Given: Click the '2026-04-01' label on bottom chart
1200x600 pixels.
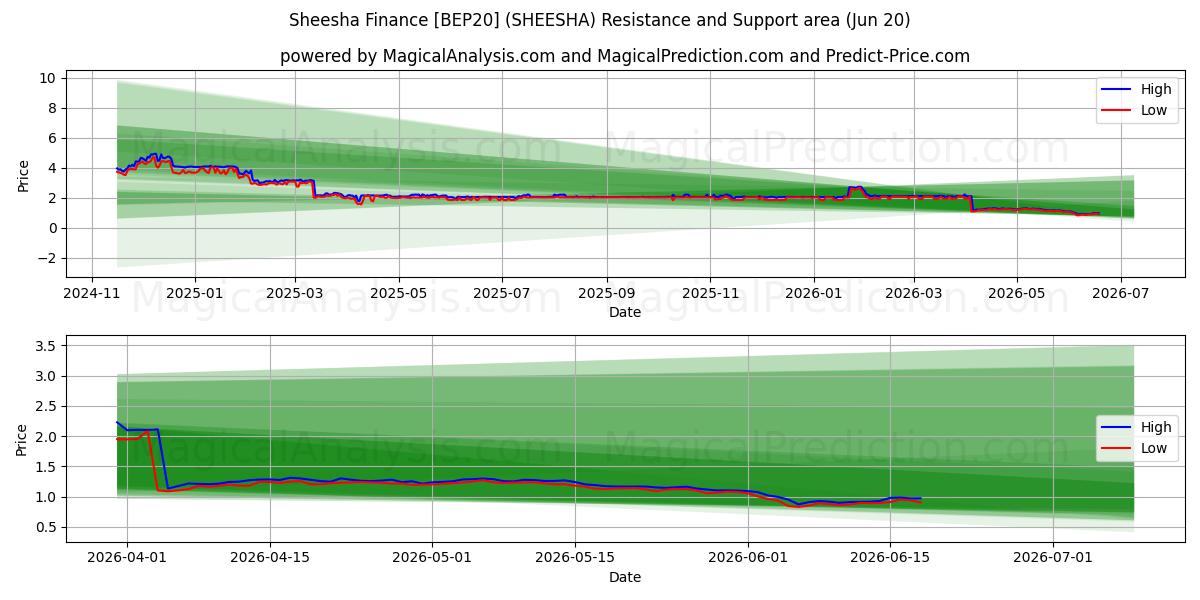Looking at the screenshot, I should pyautogui.click(x=127, y=560).
